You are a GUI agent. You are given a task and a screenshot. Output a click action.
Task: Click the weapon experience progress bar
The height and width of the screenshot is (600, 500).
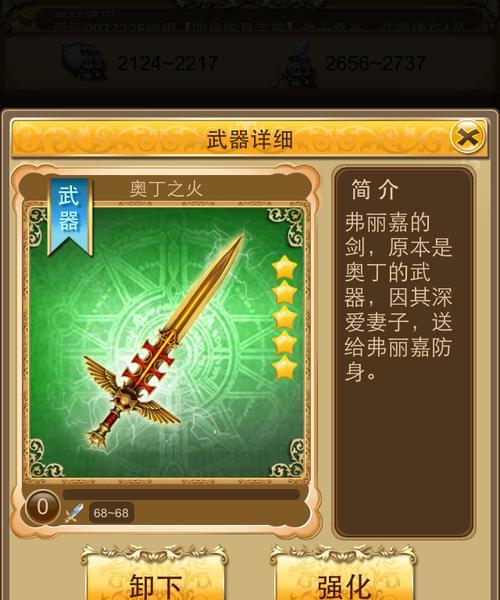181,494
